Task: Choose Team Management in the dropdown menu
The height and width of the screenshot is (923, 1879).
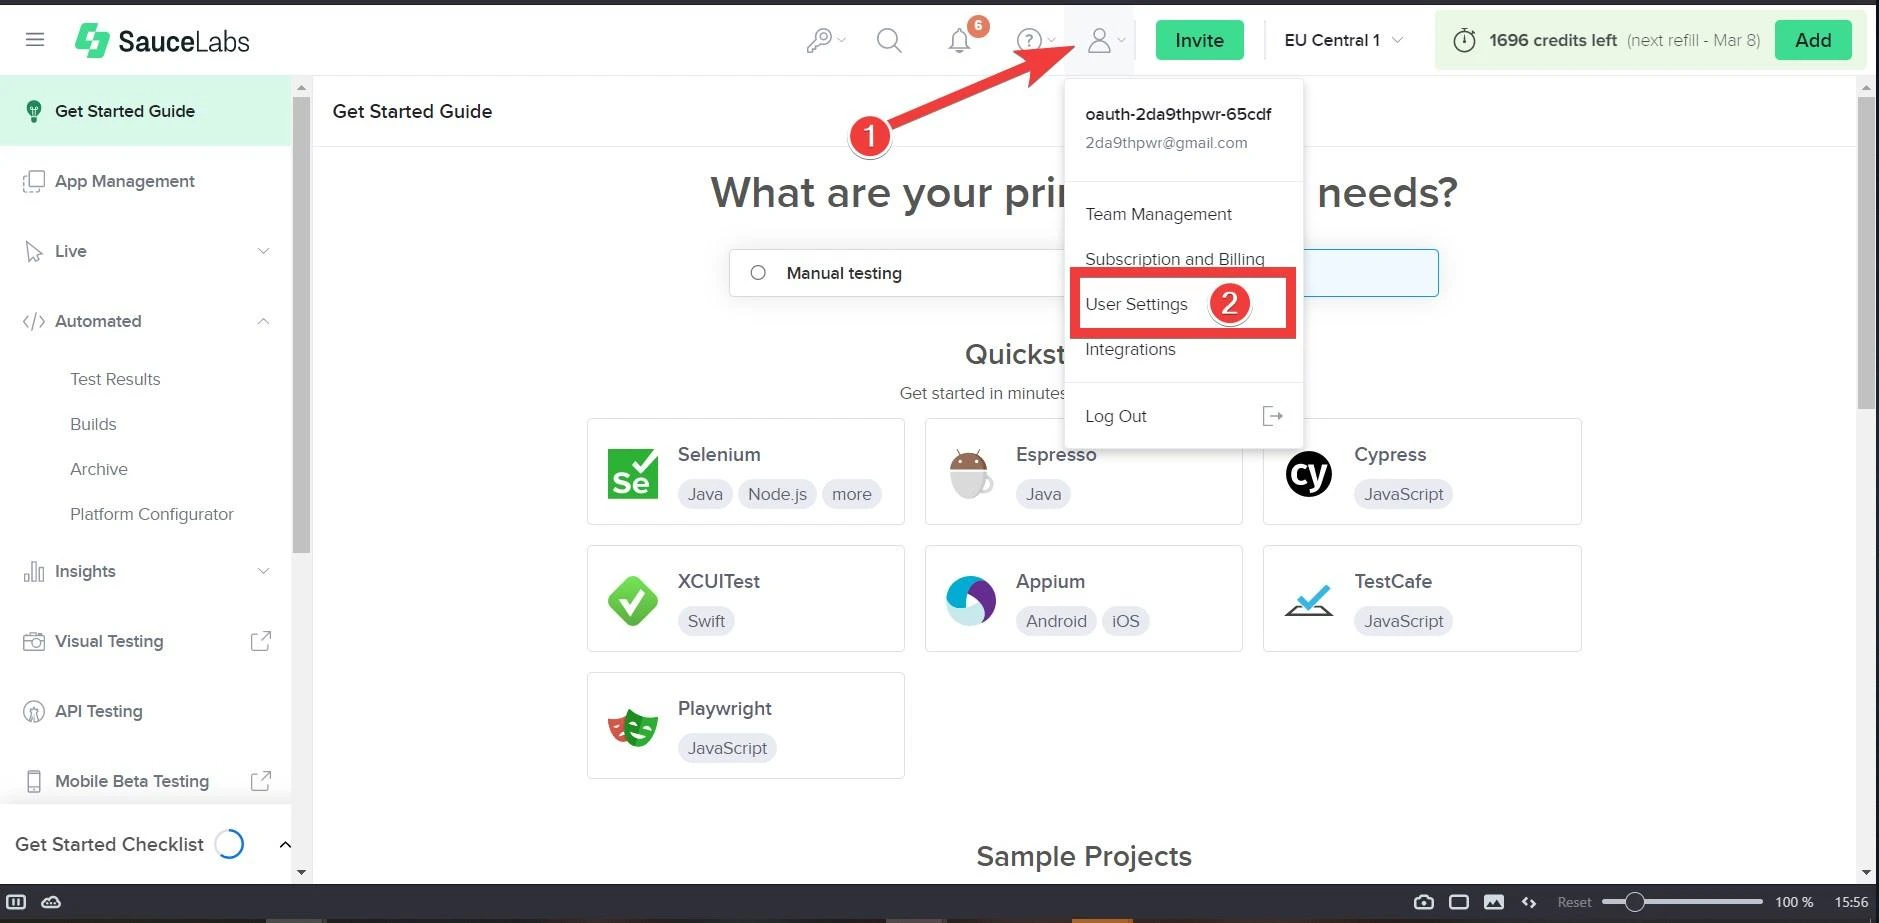Action: click(x=1158, y=214)
